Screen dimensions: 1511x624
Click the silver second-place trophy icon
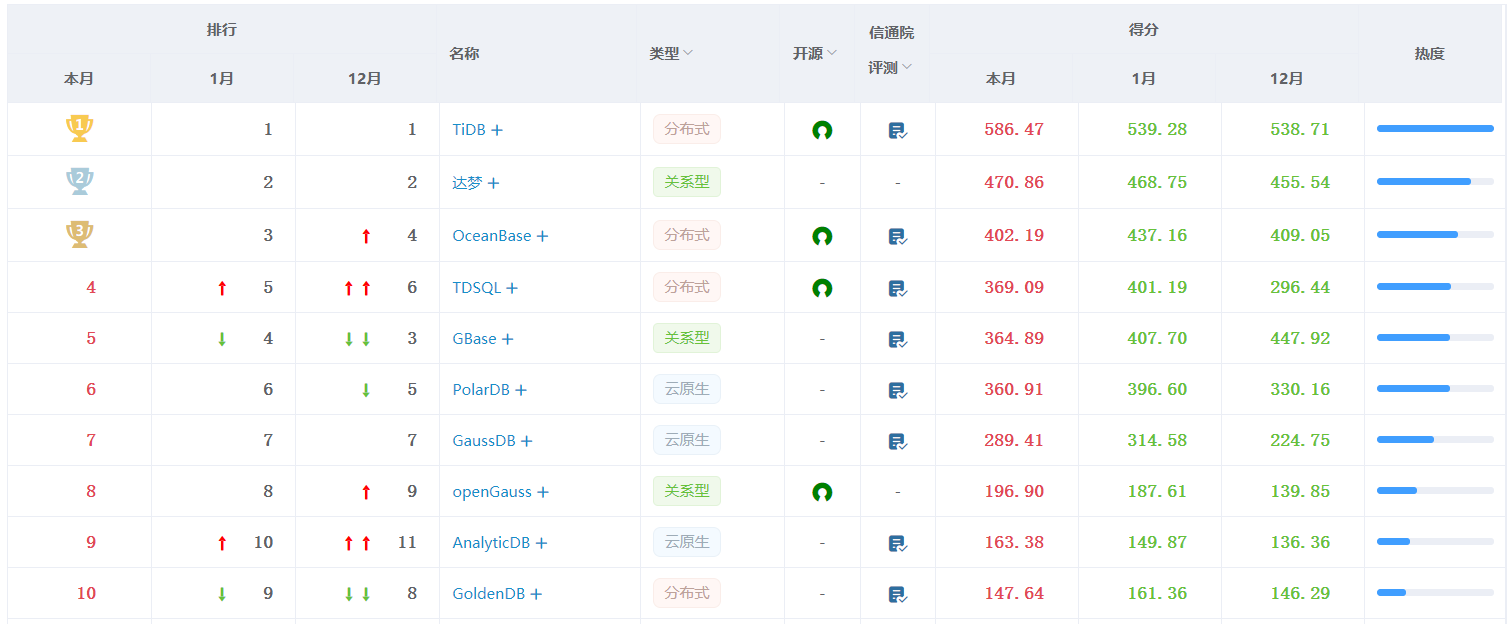pyautogui.click(x=79, y=182)
